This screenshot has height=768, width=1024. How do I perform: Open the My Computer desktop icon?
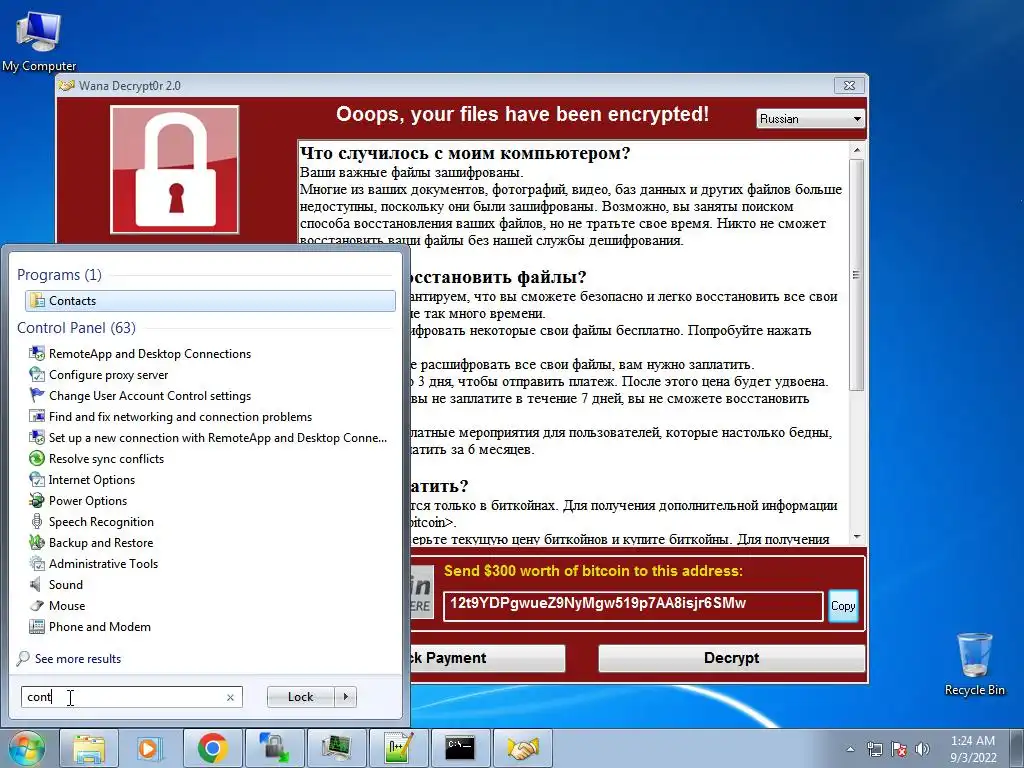(39, 40)
